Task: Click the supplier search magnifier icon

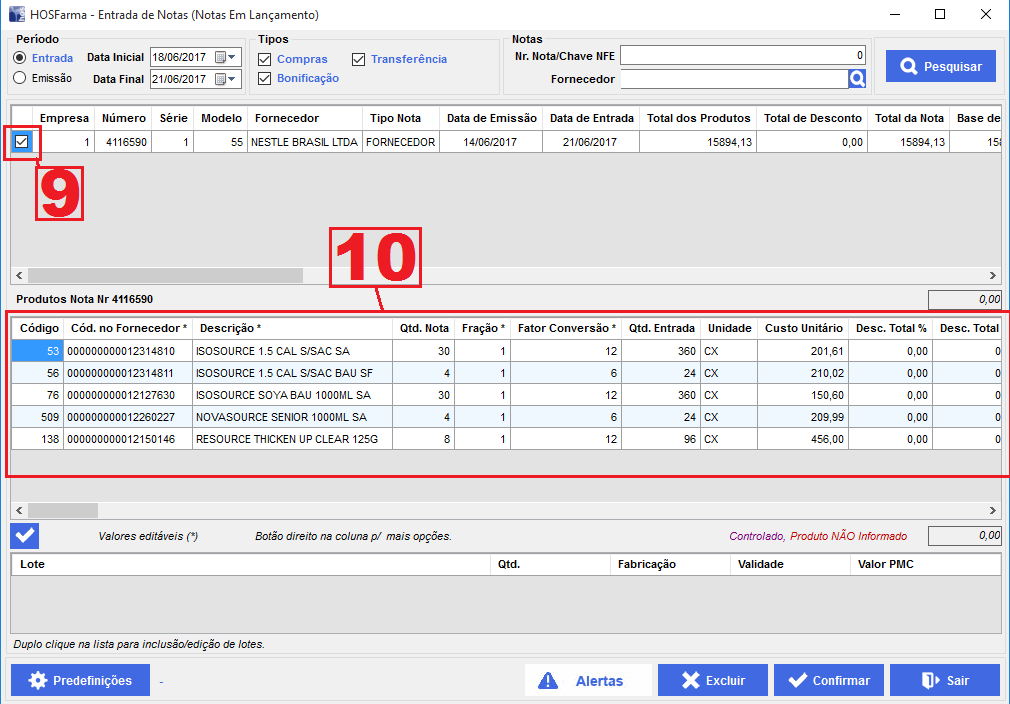Action: point(857,79)
